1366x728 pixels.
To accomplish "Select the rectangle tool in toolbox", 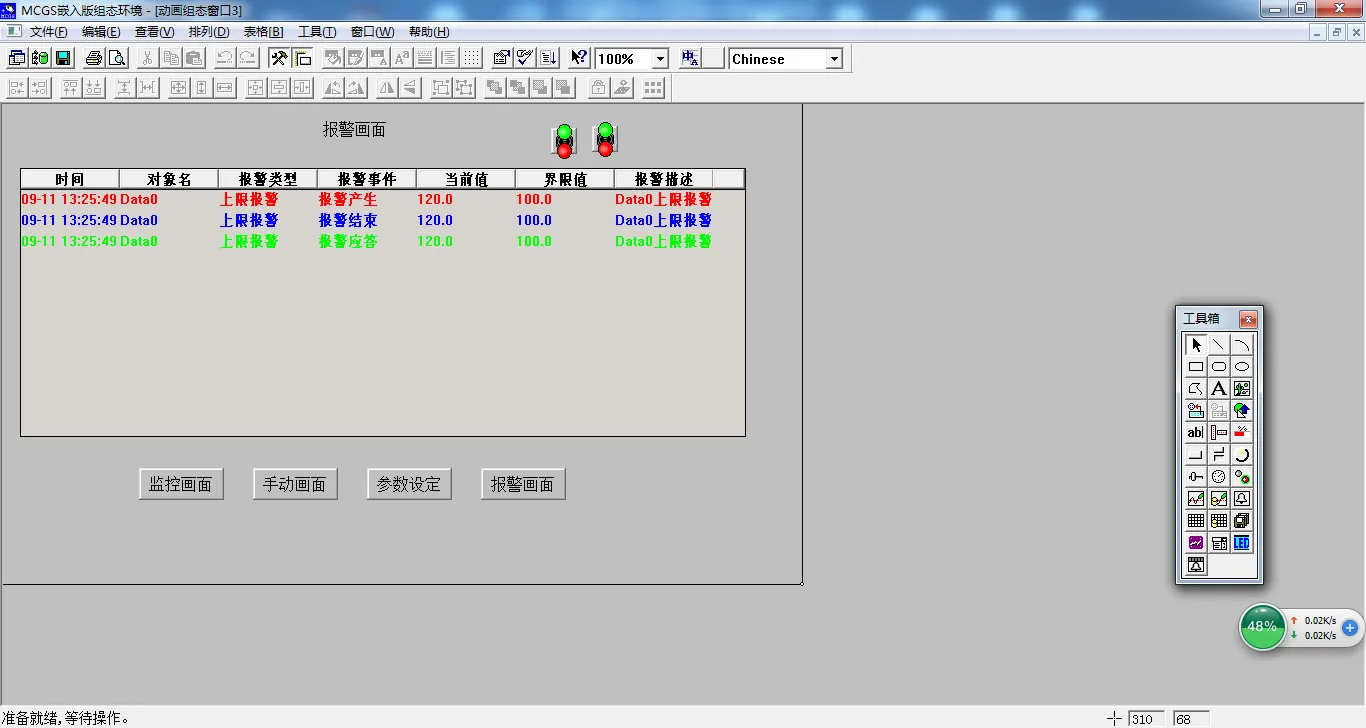I will [1196, 367].
